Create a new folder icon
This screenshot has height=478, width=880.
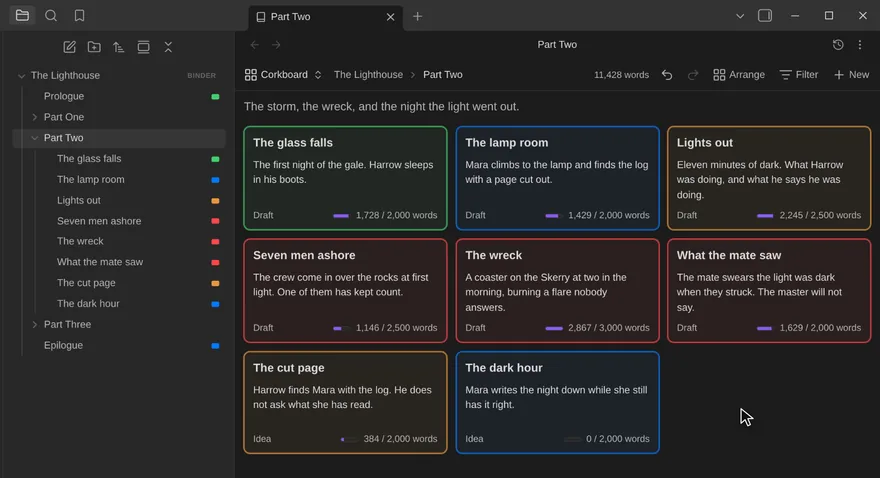point(94,47)
